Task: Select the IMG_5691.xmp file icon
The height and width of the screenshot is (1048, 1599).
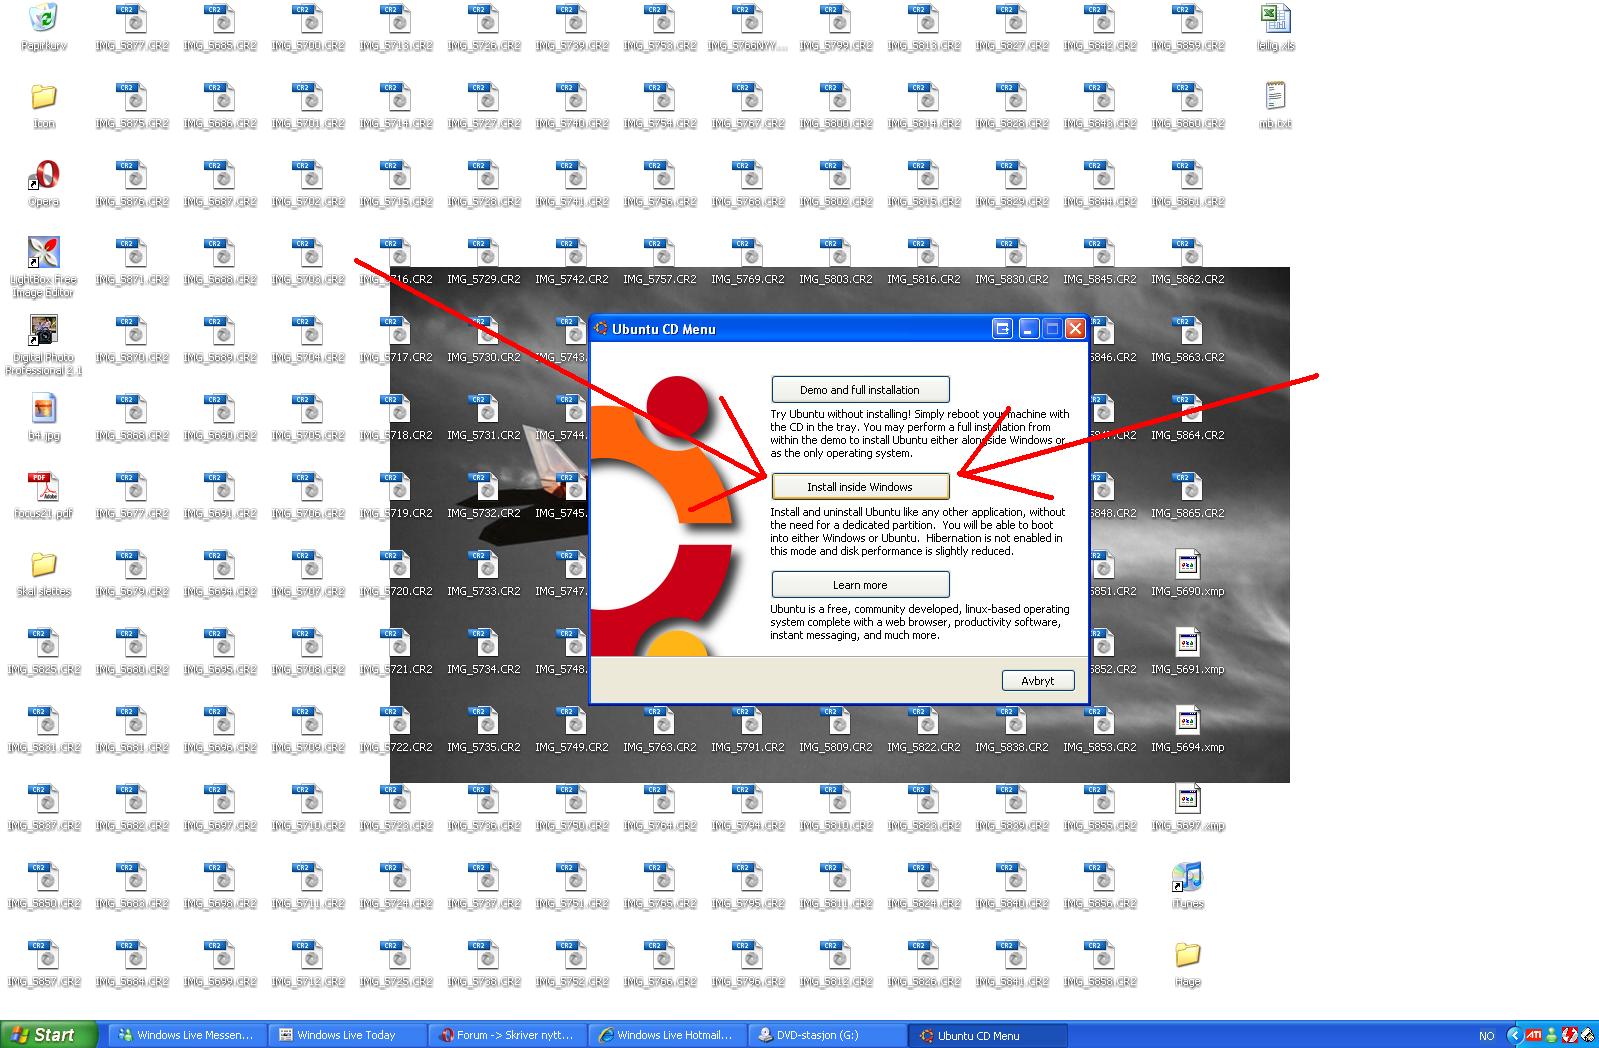Action: (1187, 643)
